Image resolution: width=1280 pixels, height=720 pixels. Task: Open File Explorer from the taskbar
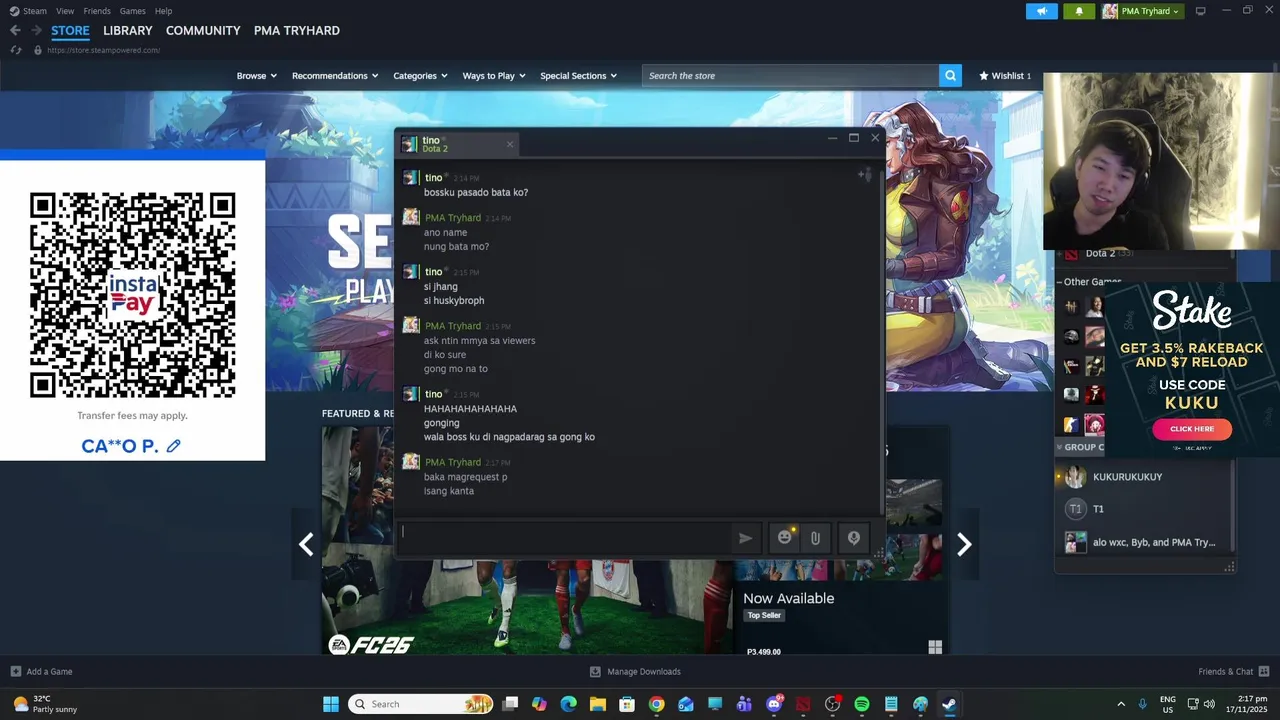[x=597, y=704]
